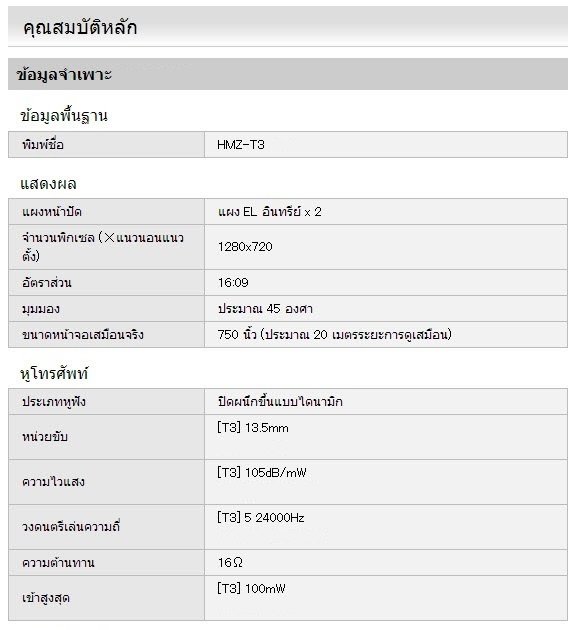Click the ขนาดหน้าจอเสมือนจริง row label
The image size is (579, 630).
click(x=83, y=334)
